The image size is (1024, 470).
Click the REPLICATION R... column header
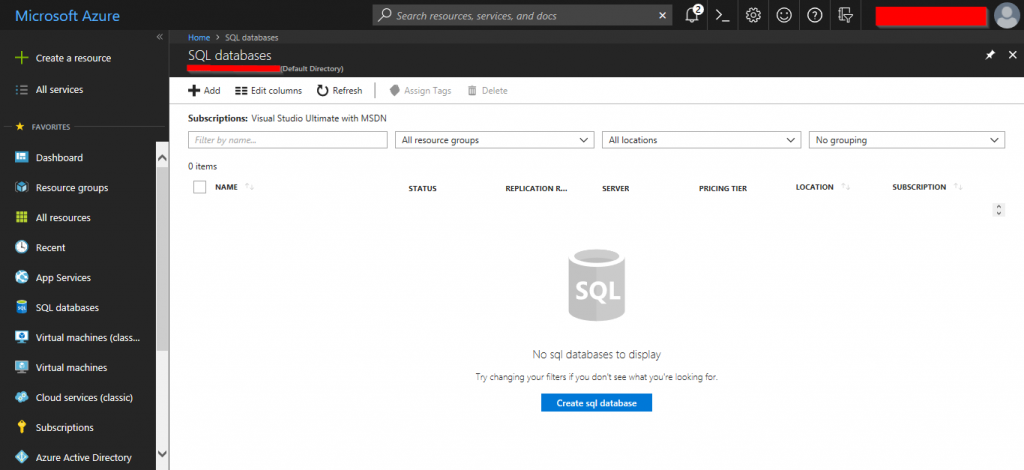(x=537, y=188)
